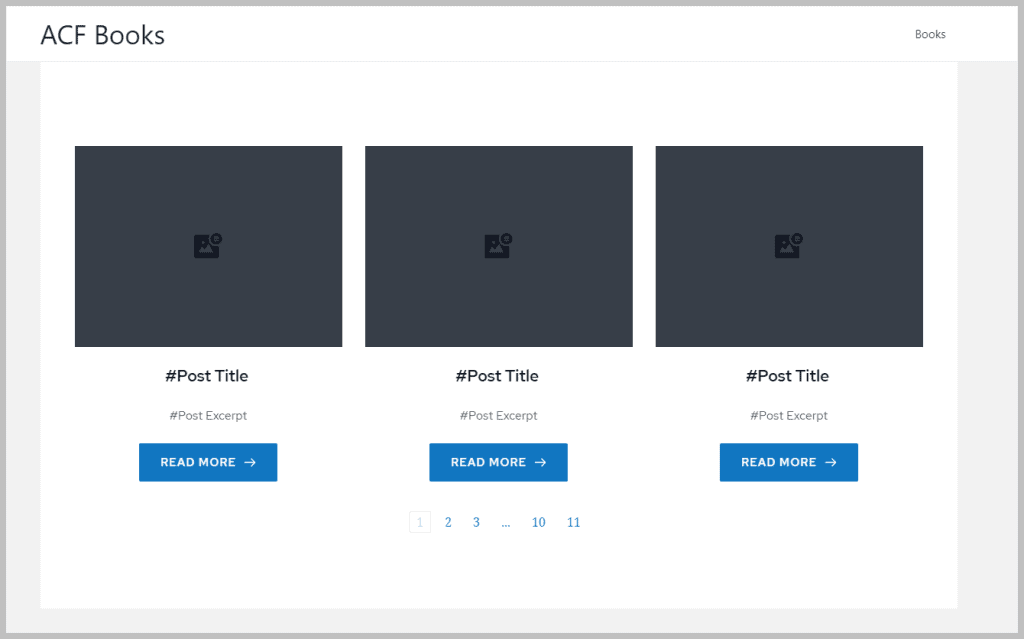Click READ MORE button in middle card

pyautogui.click(x=498, y=463)
